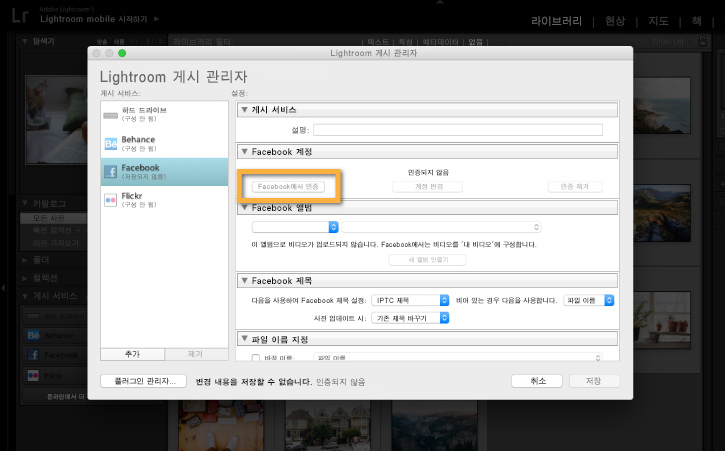Collapse the Facebook 제목 section

click(x=245, y=280)
